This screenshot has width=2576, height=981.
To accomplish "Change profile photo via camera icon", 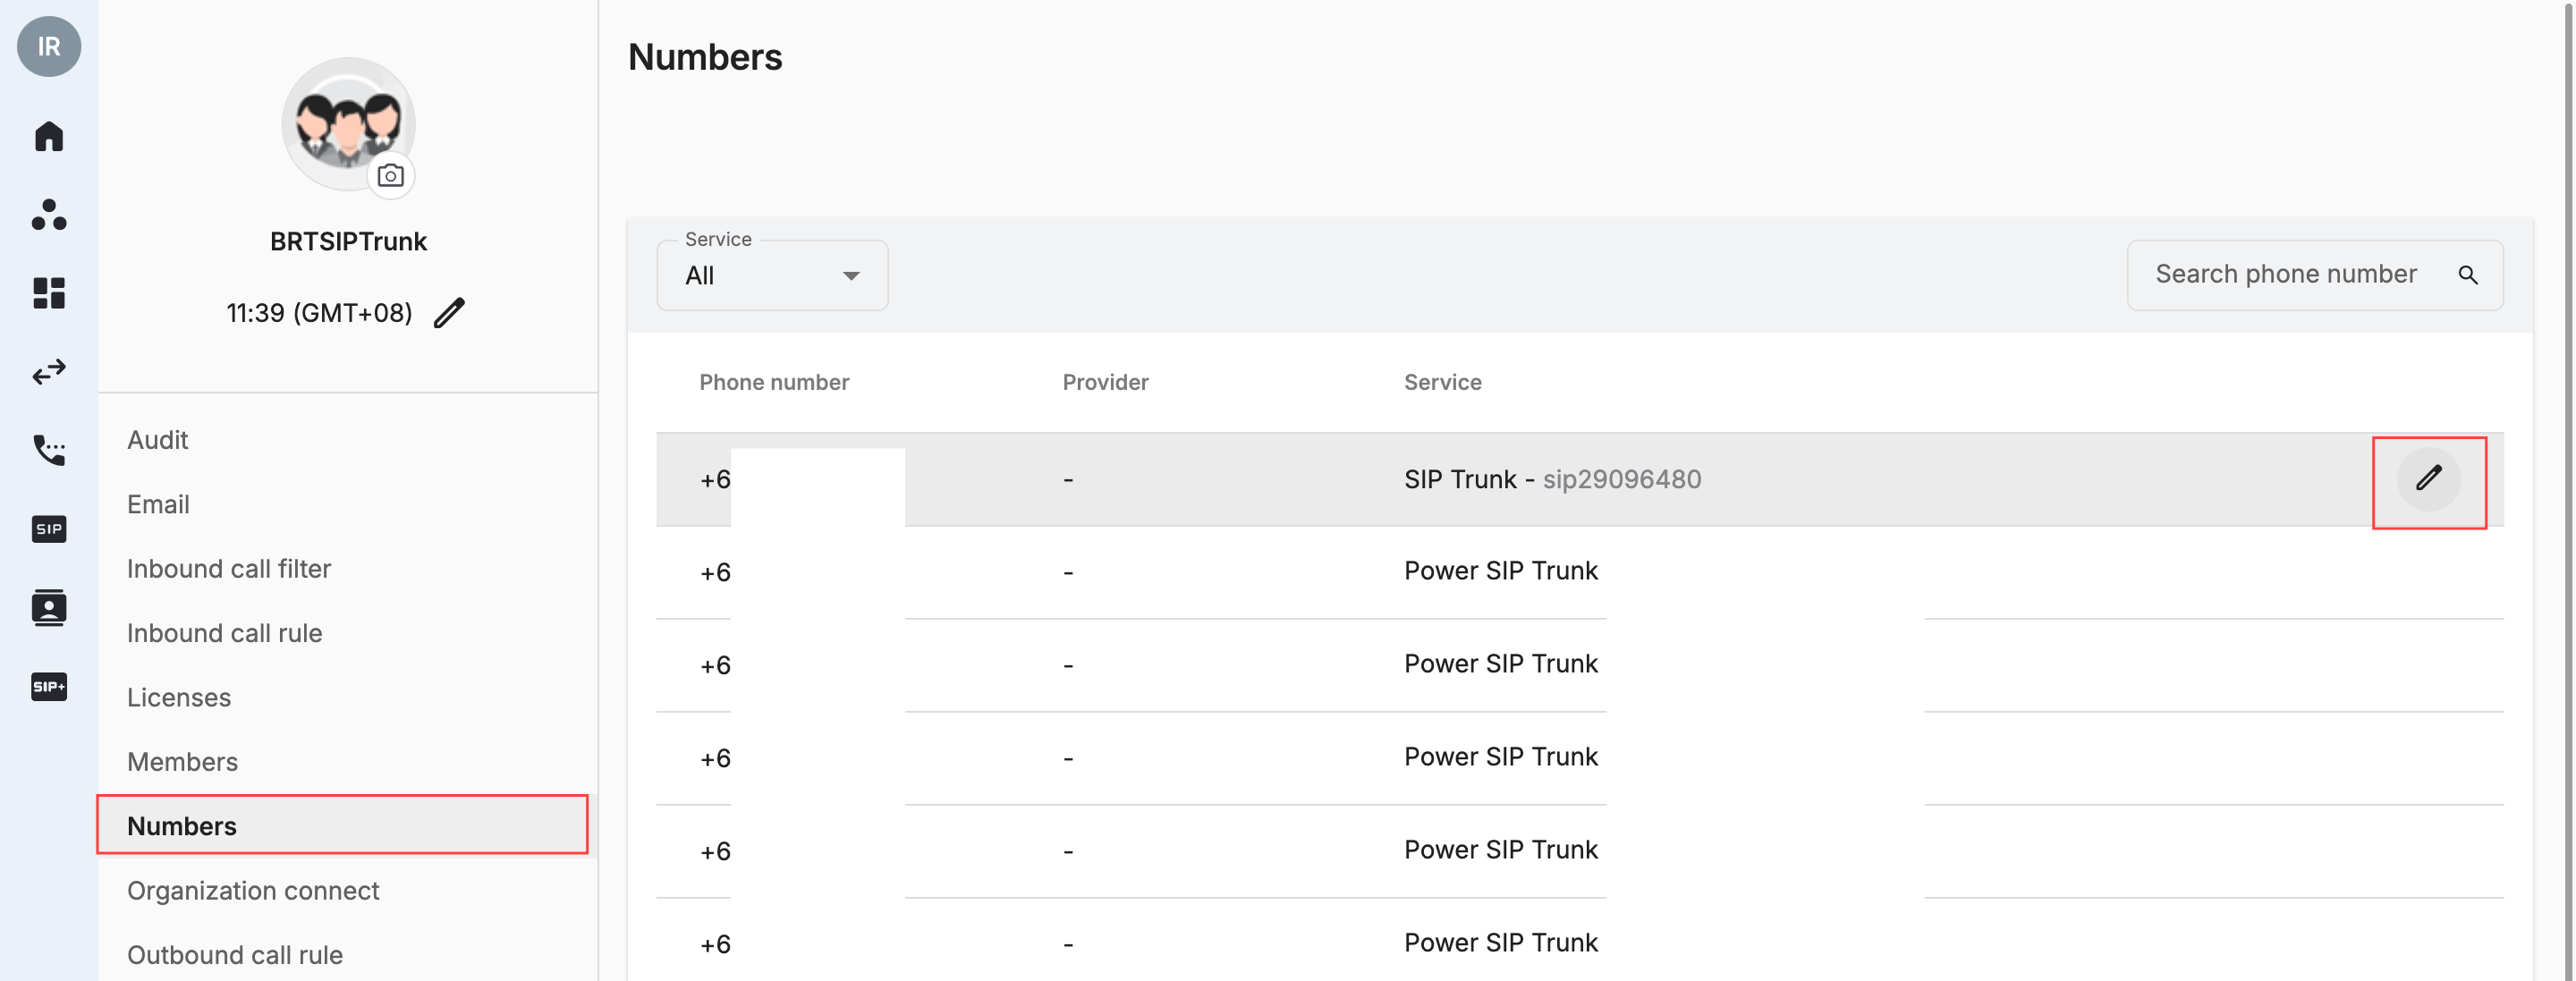I will click(x=391, y=176).
